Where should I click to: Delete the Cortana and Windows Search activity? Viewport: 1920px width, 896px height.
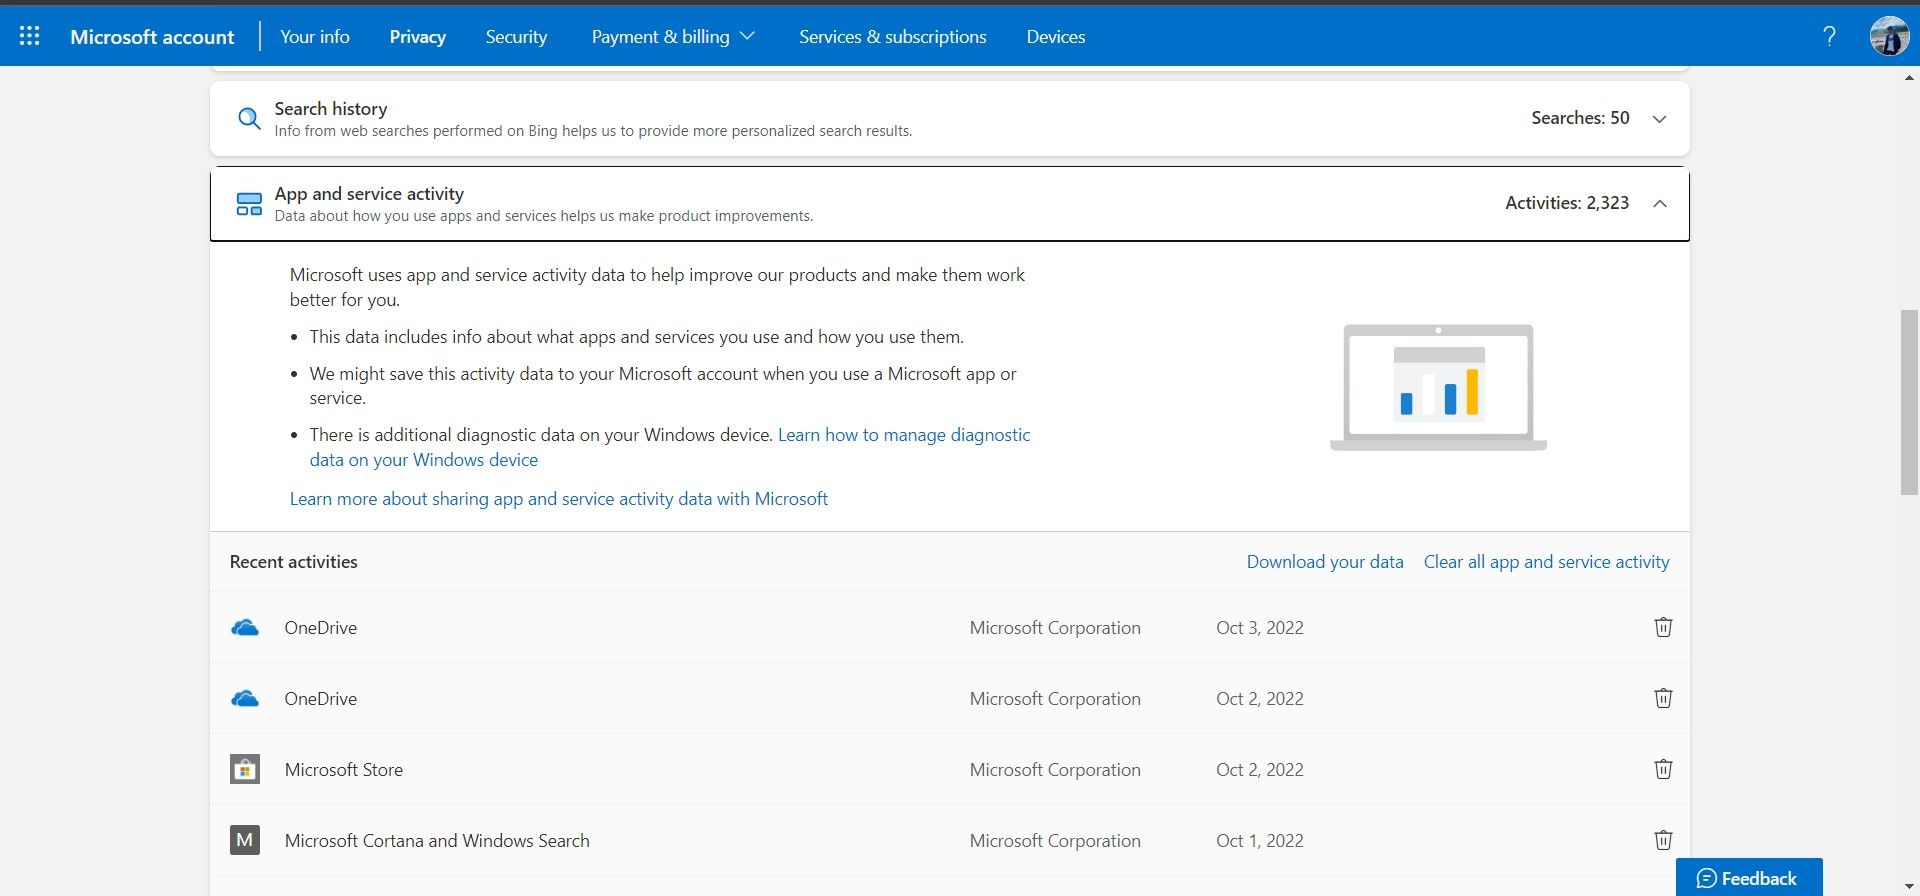1663,840
